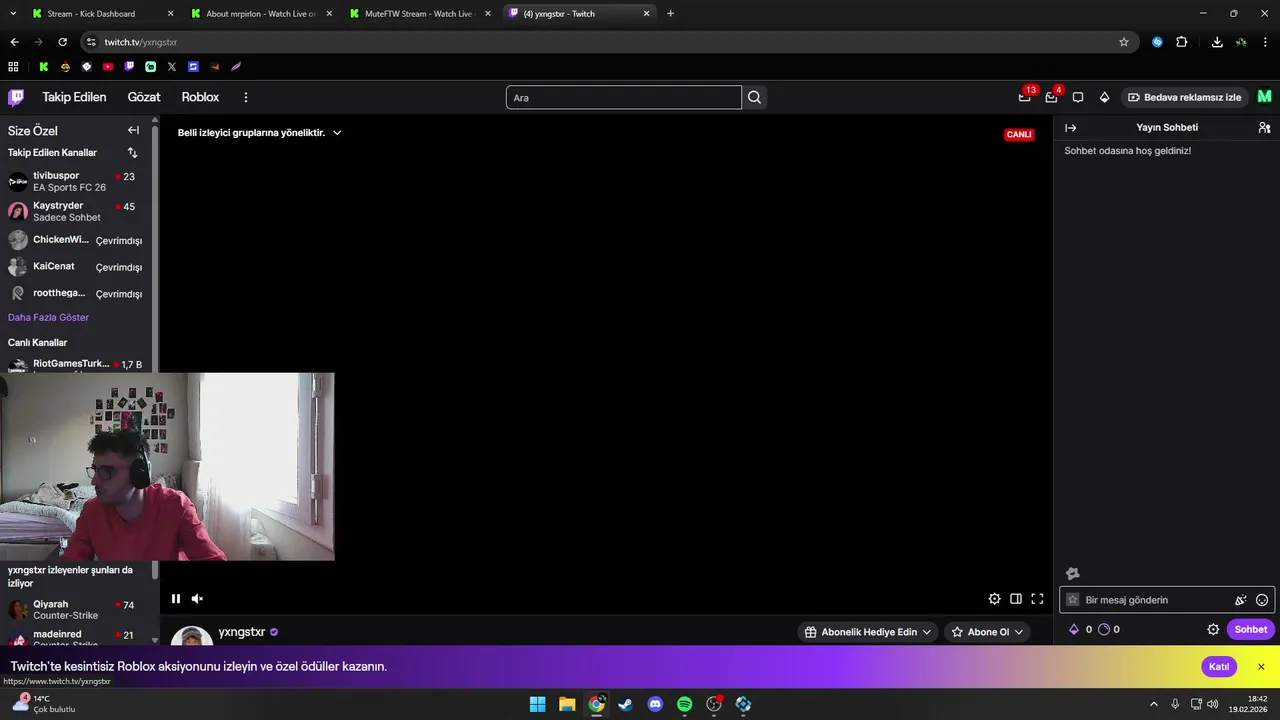
Task: Open Qiyarah Counter-Strike channel
Action: (76, 610)
